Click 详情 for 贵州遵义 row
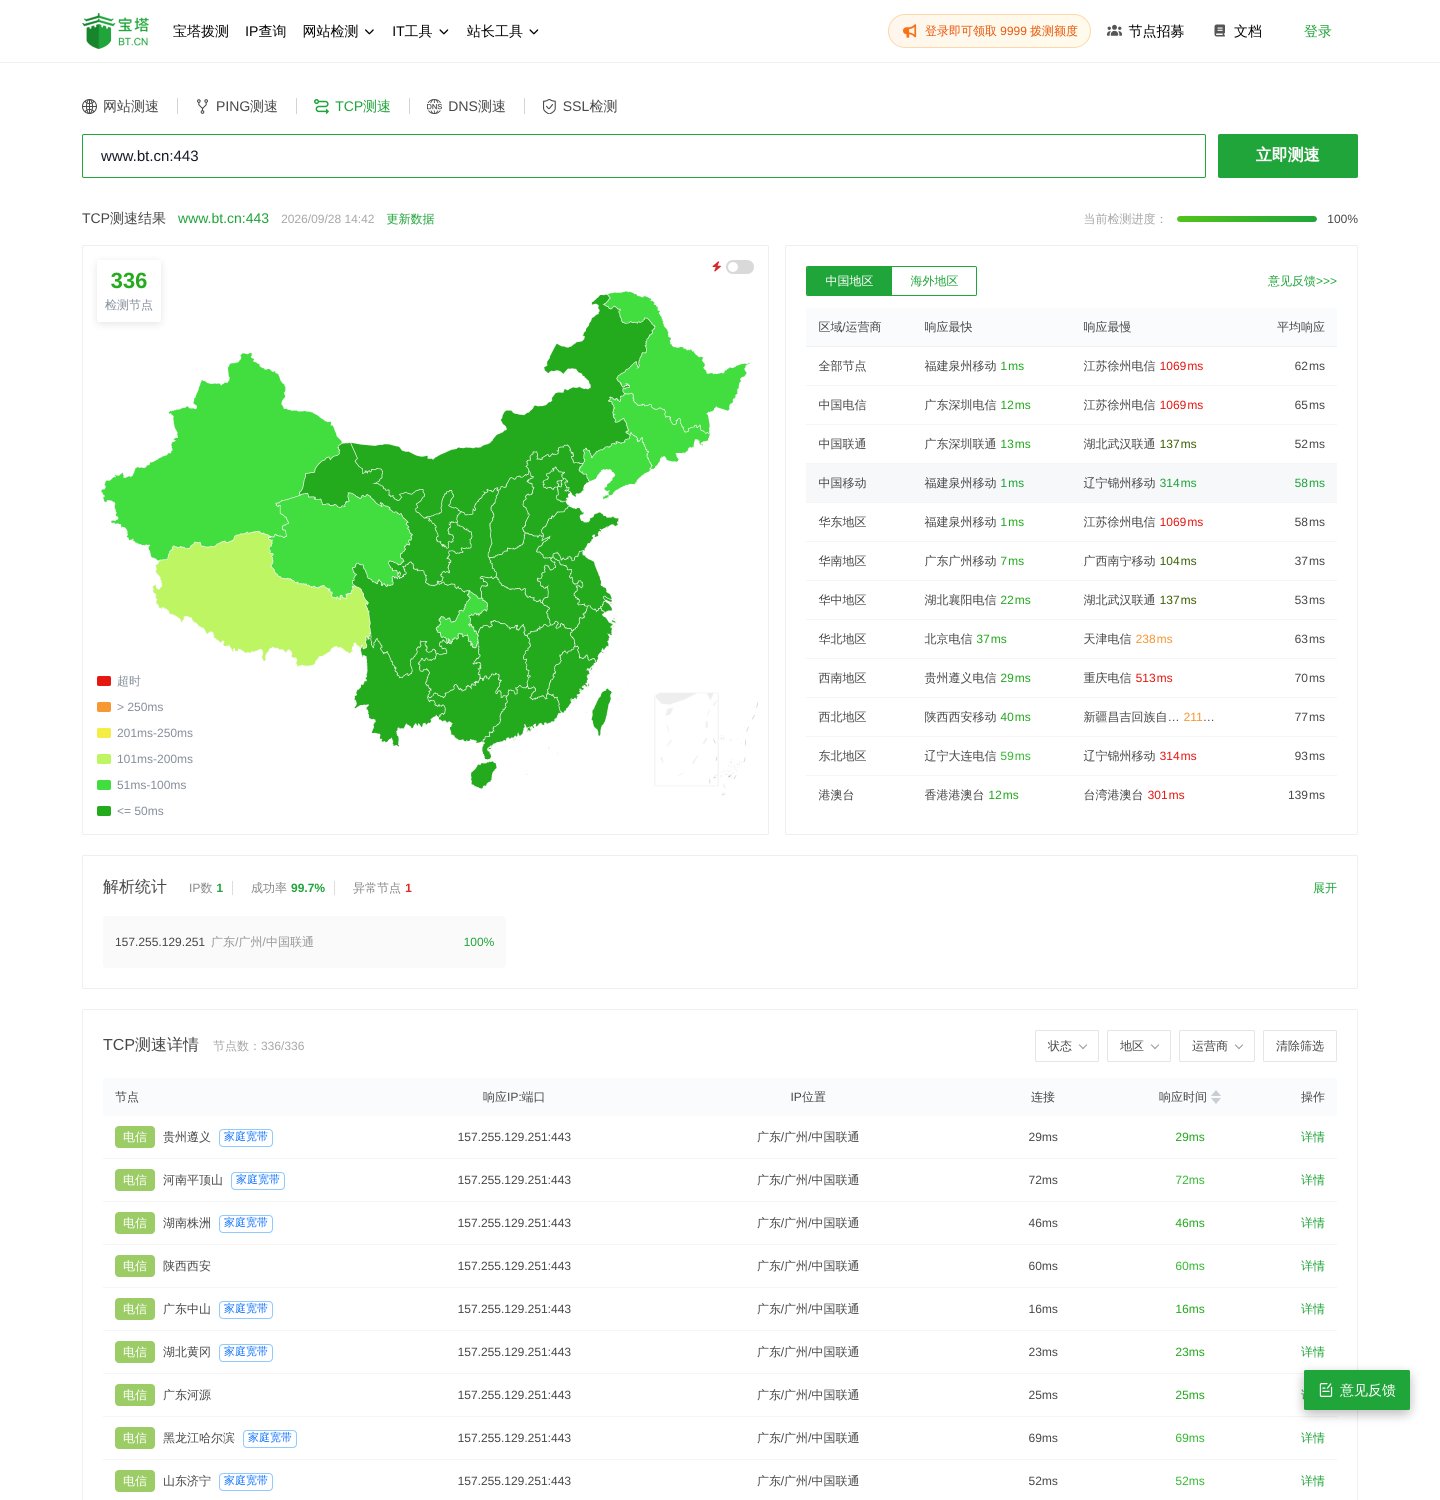The height and width of the screenshot is (1500, 1440). pyautogui.click(x=1313, y=1137)
